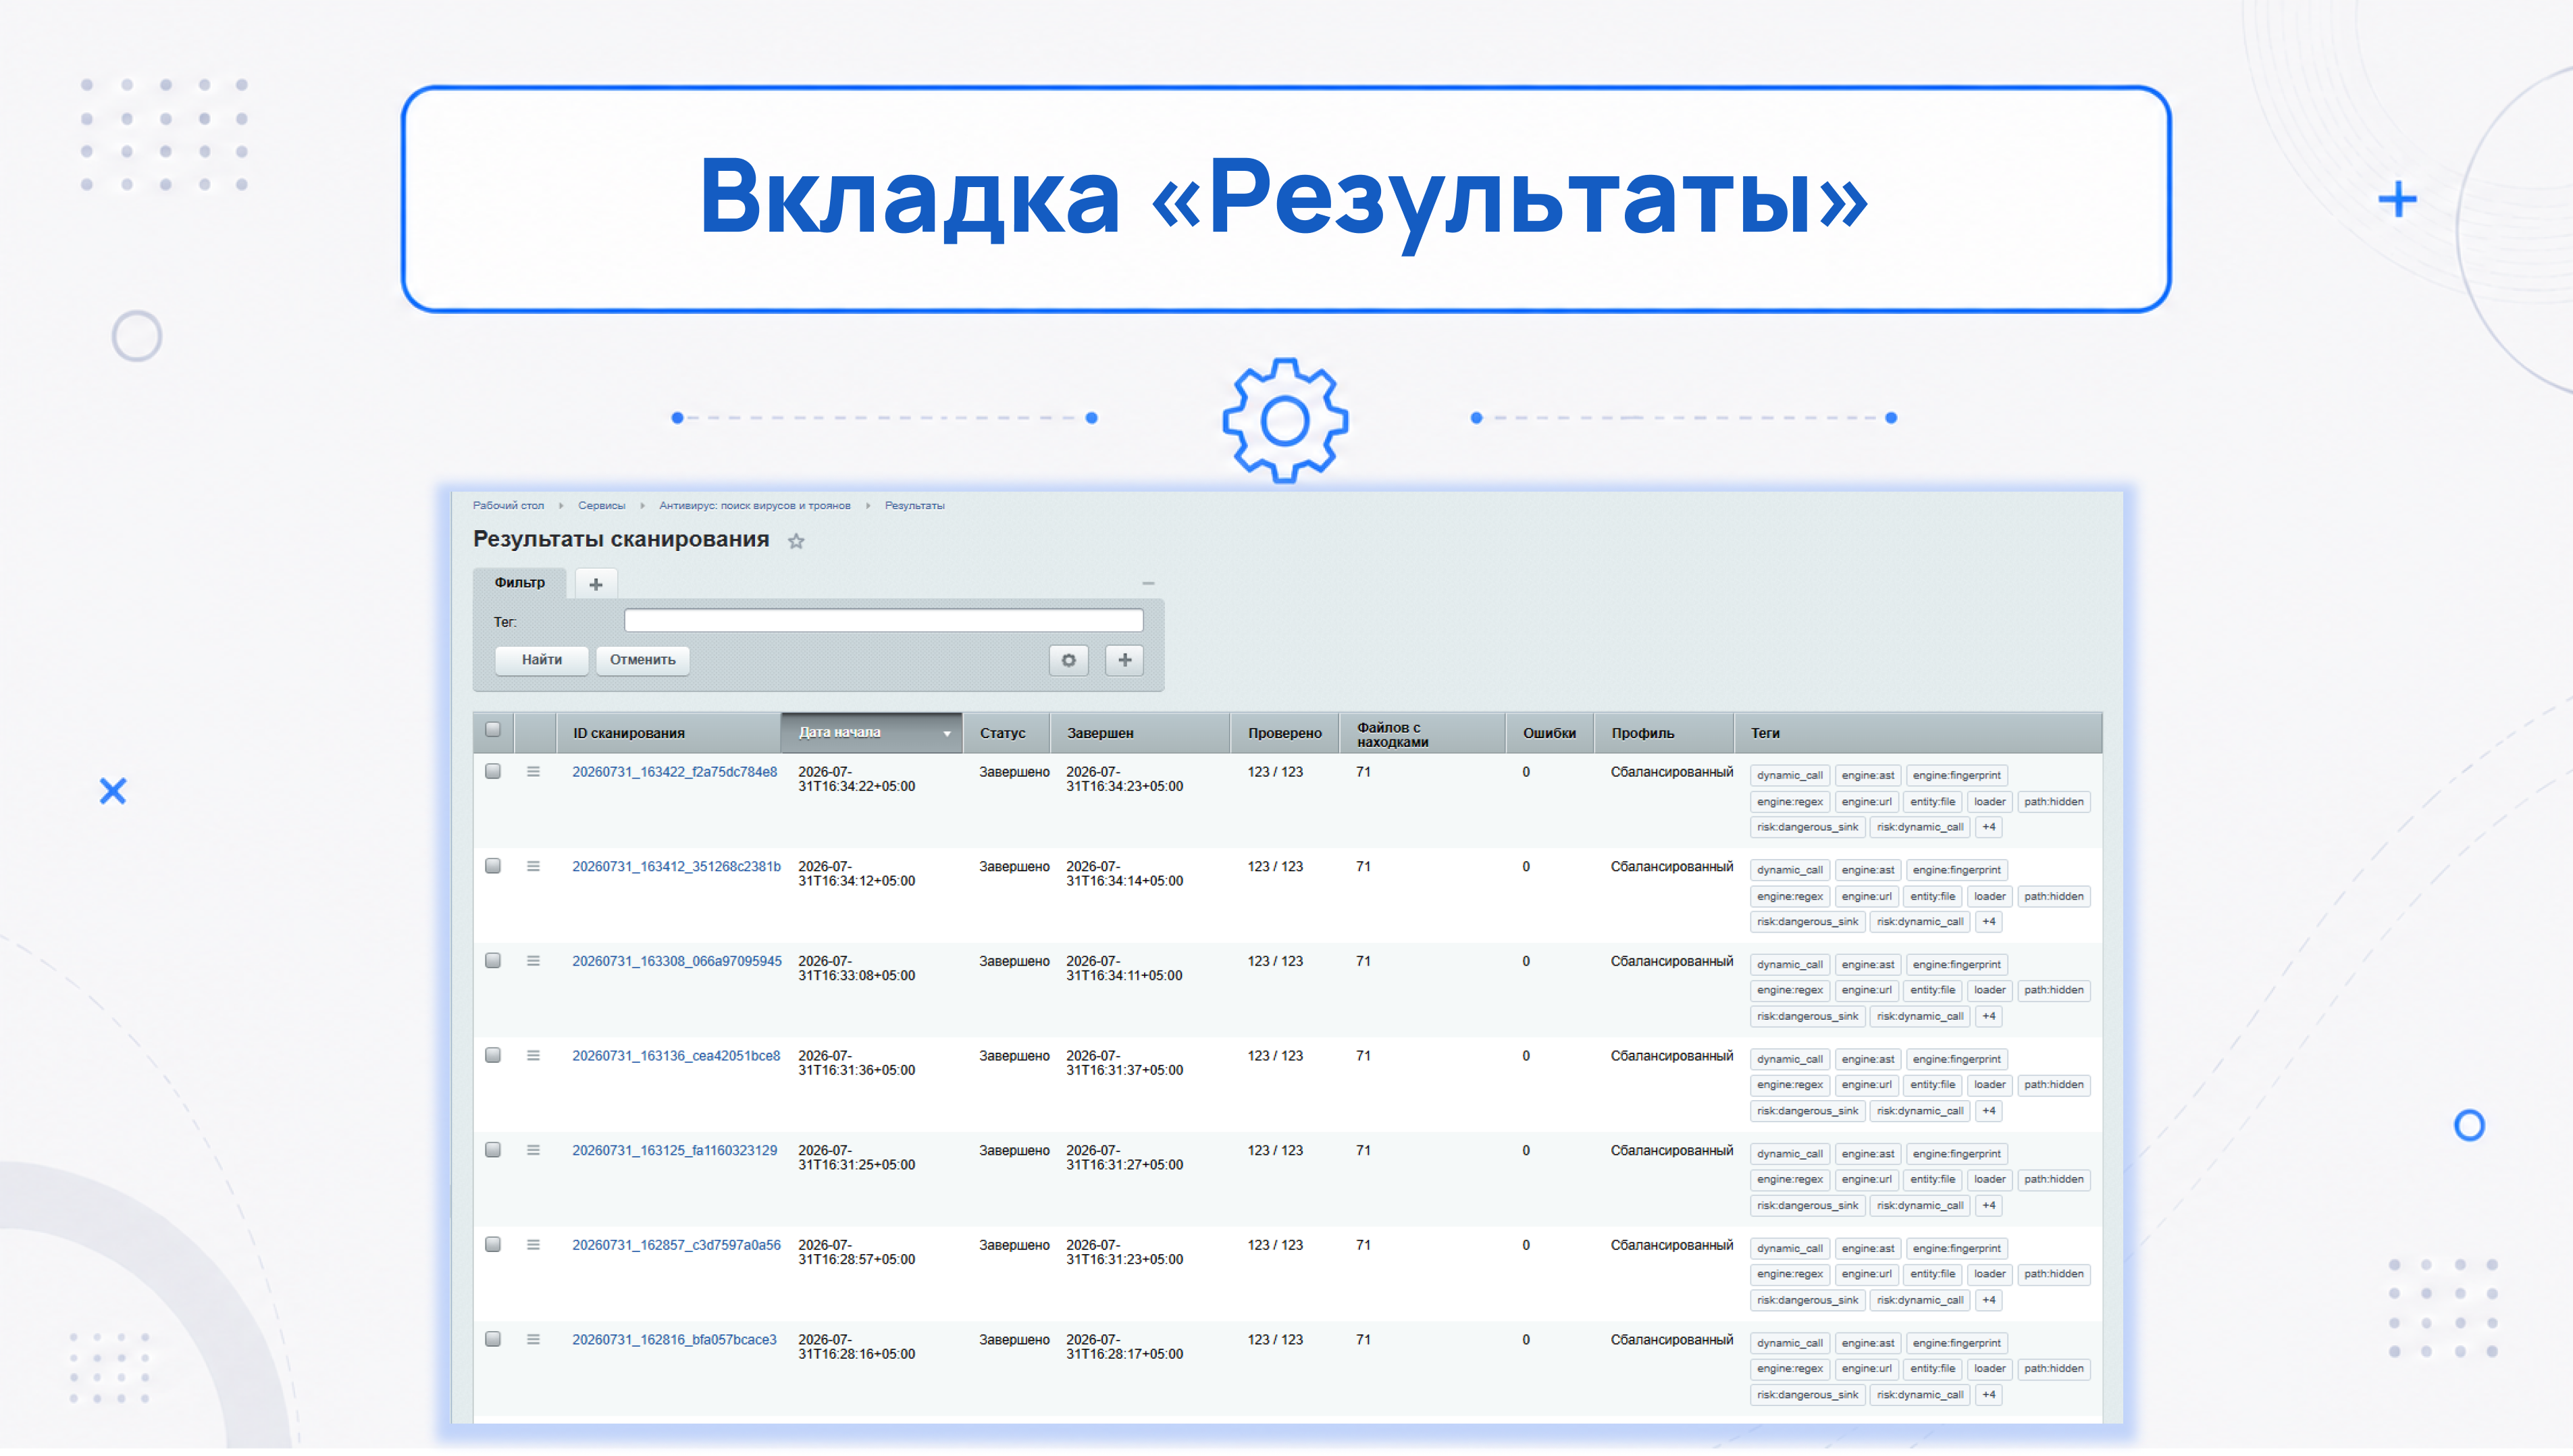Check the row 20260731_162857_c3d7597a0a56 checkbox
The image size is (2573, 1456).
(x=493, y=1245)
